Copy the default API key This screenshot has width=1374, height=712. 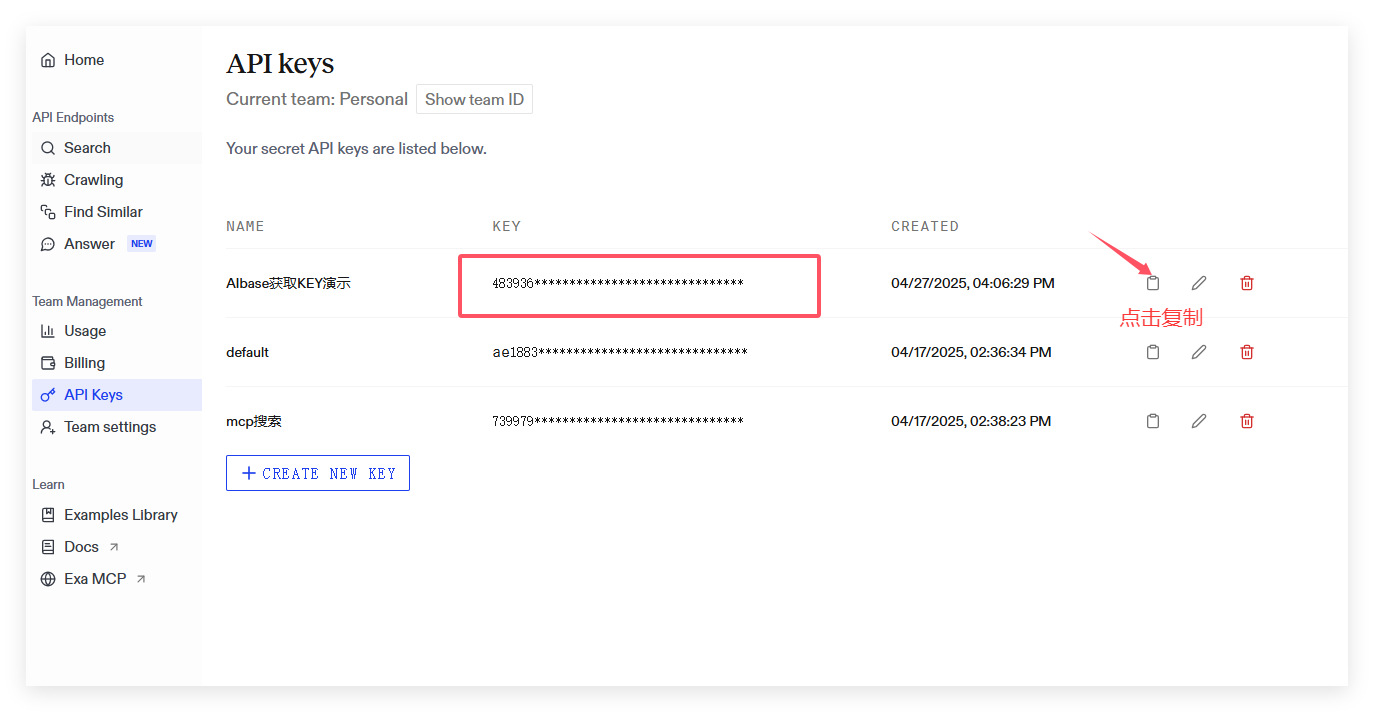1153,352
